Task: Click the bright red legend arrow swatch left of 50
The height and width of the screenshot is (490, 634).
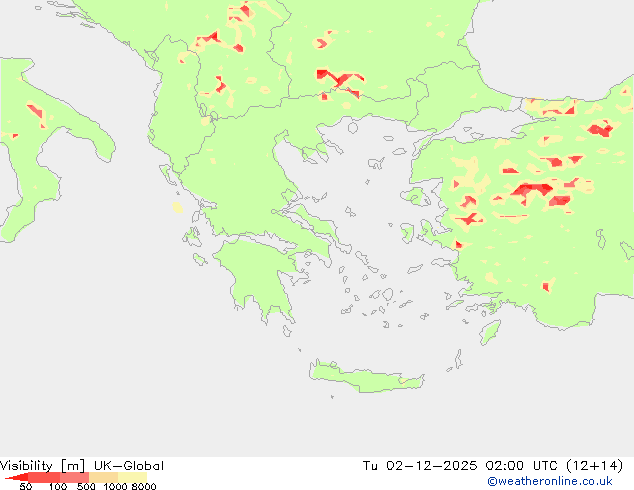Action: (17, 478)
